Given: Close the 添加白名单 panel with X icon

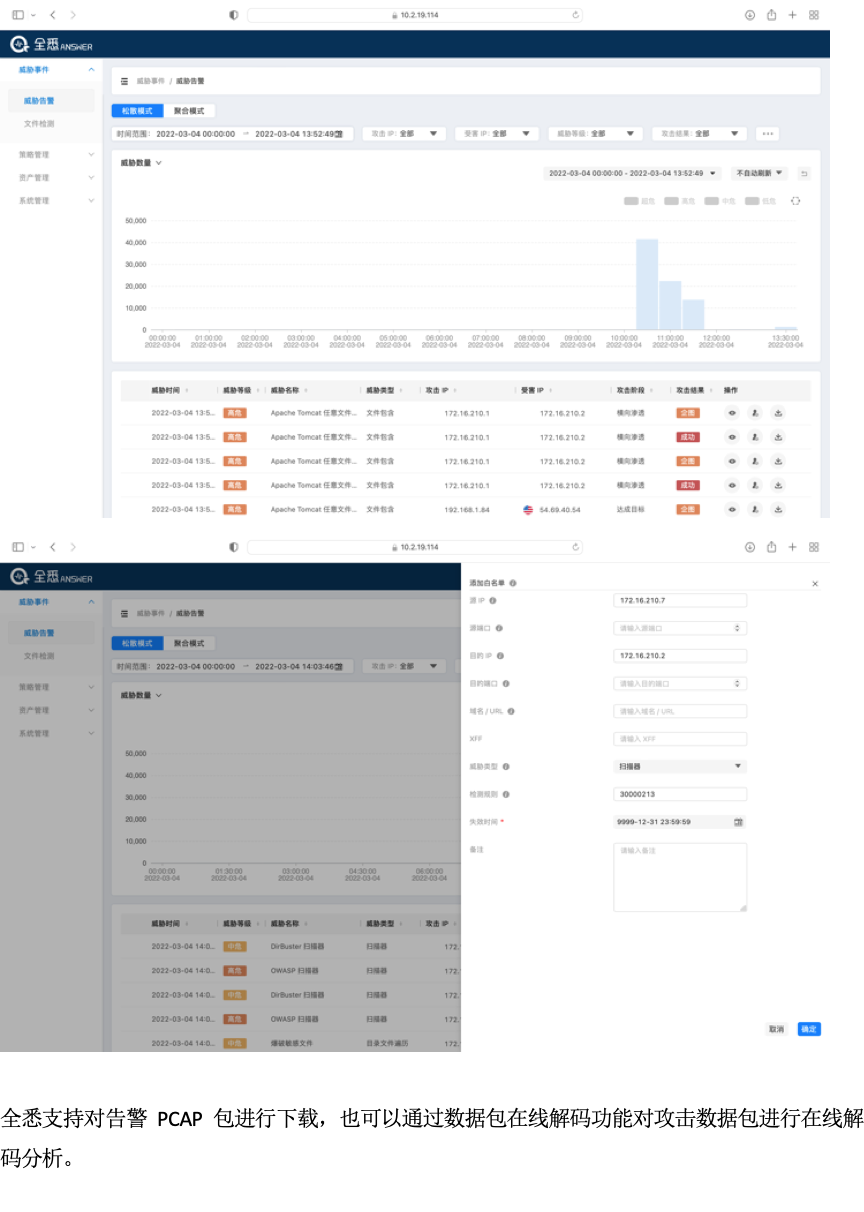Looking at the screenshot, I should [x=815, y=583].
